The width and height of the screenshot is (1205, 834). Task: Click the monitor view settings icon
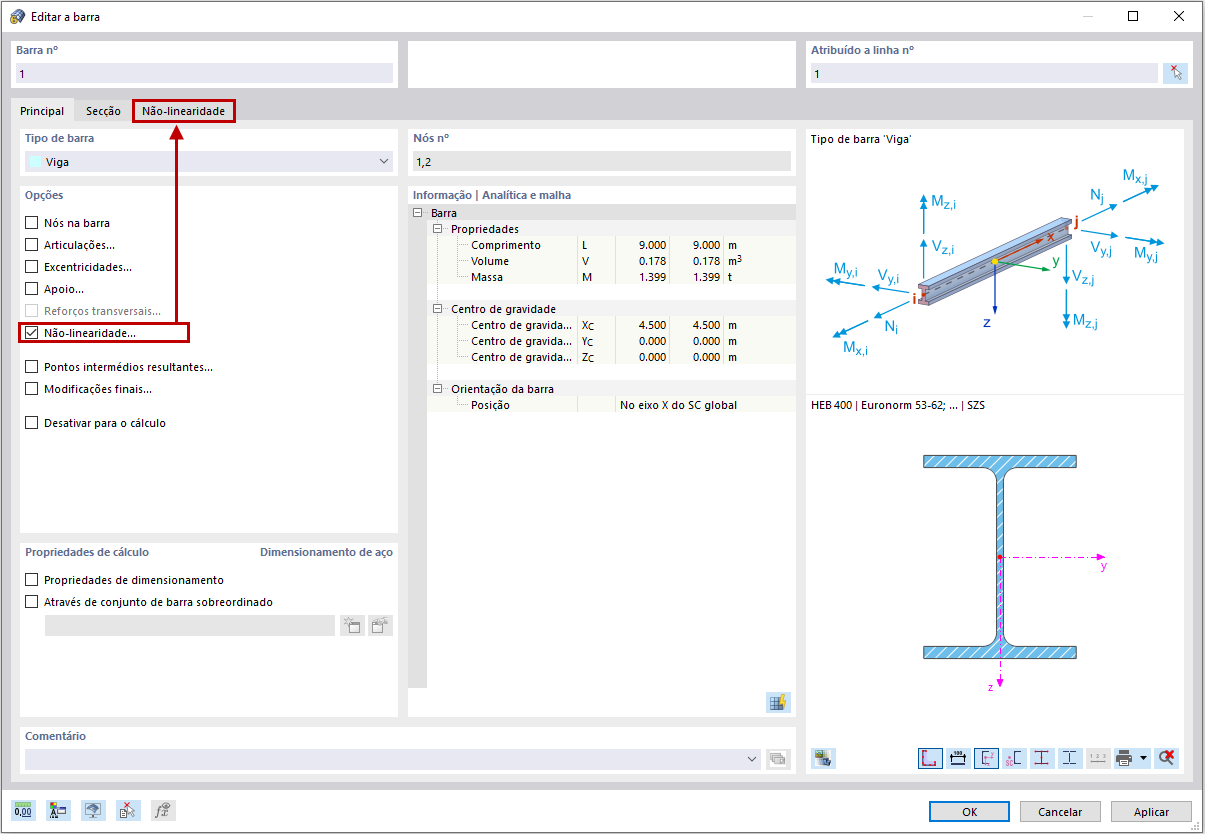(x=93, y=811)
